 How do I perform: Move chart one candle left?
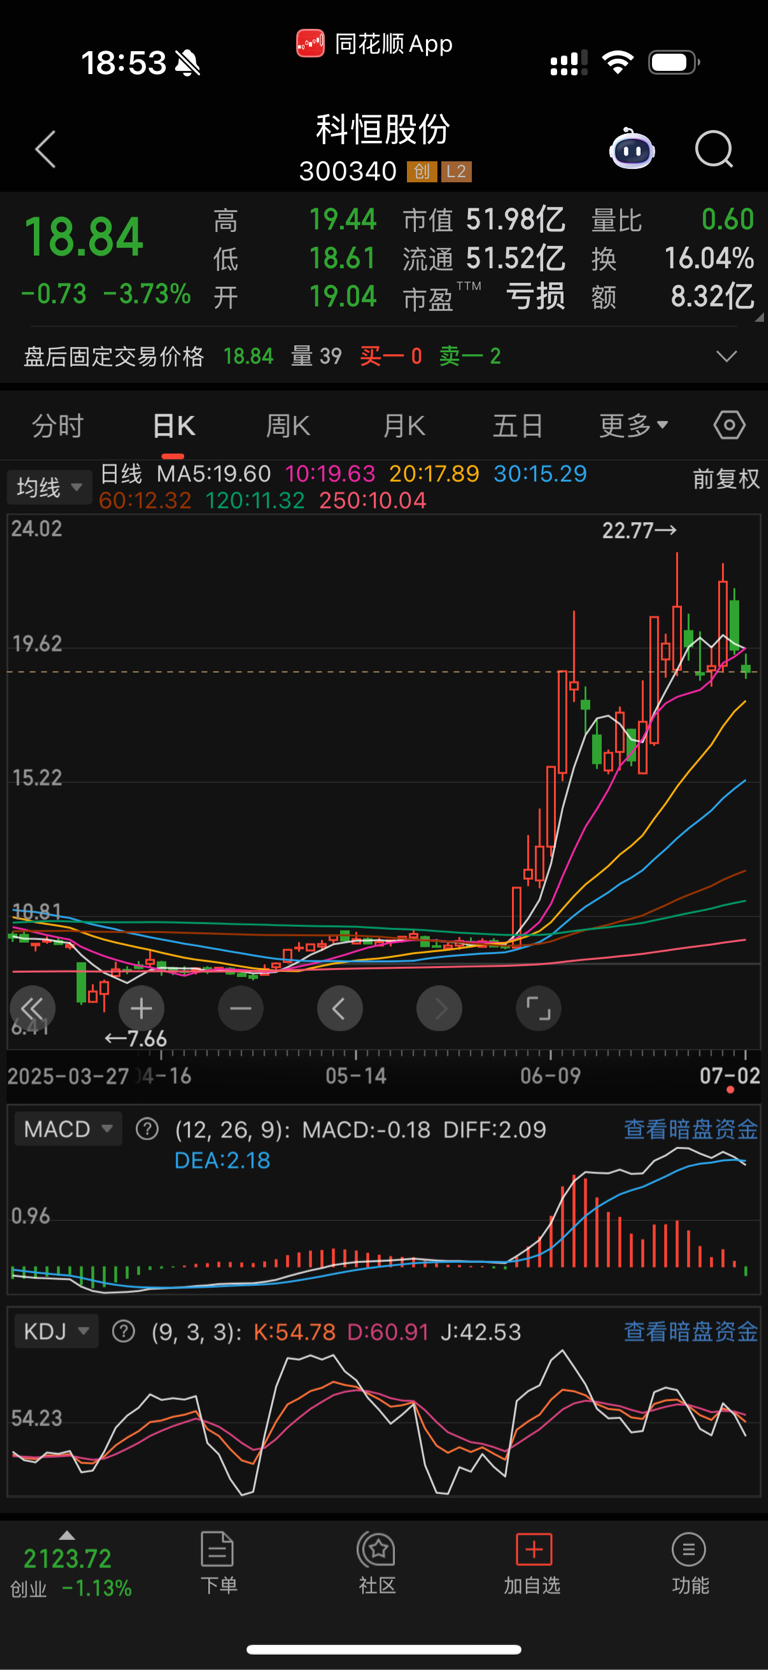339,1008
